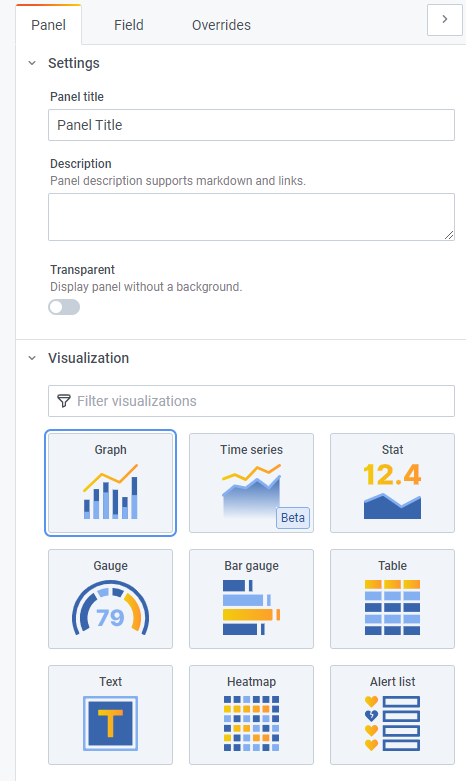Screen dimensions: 466x781
Task: Choose the Bar gauge visualization
Action: coord(251,599)
